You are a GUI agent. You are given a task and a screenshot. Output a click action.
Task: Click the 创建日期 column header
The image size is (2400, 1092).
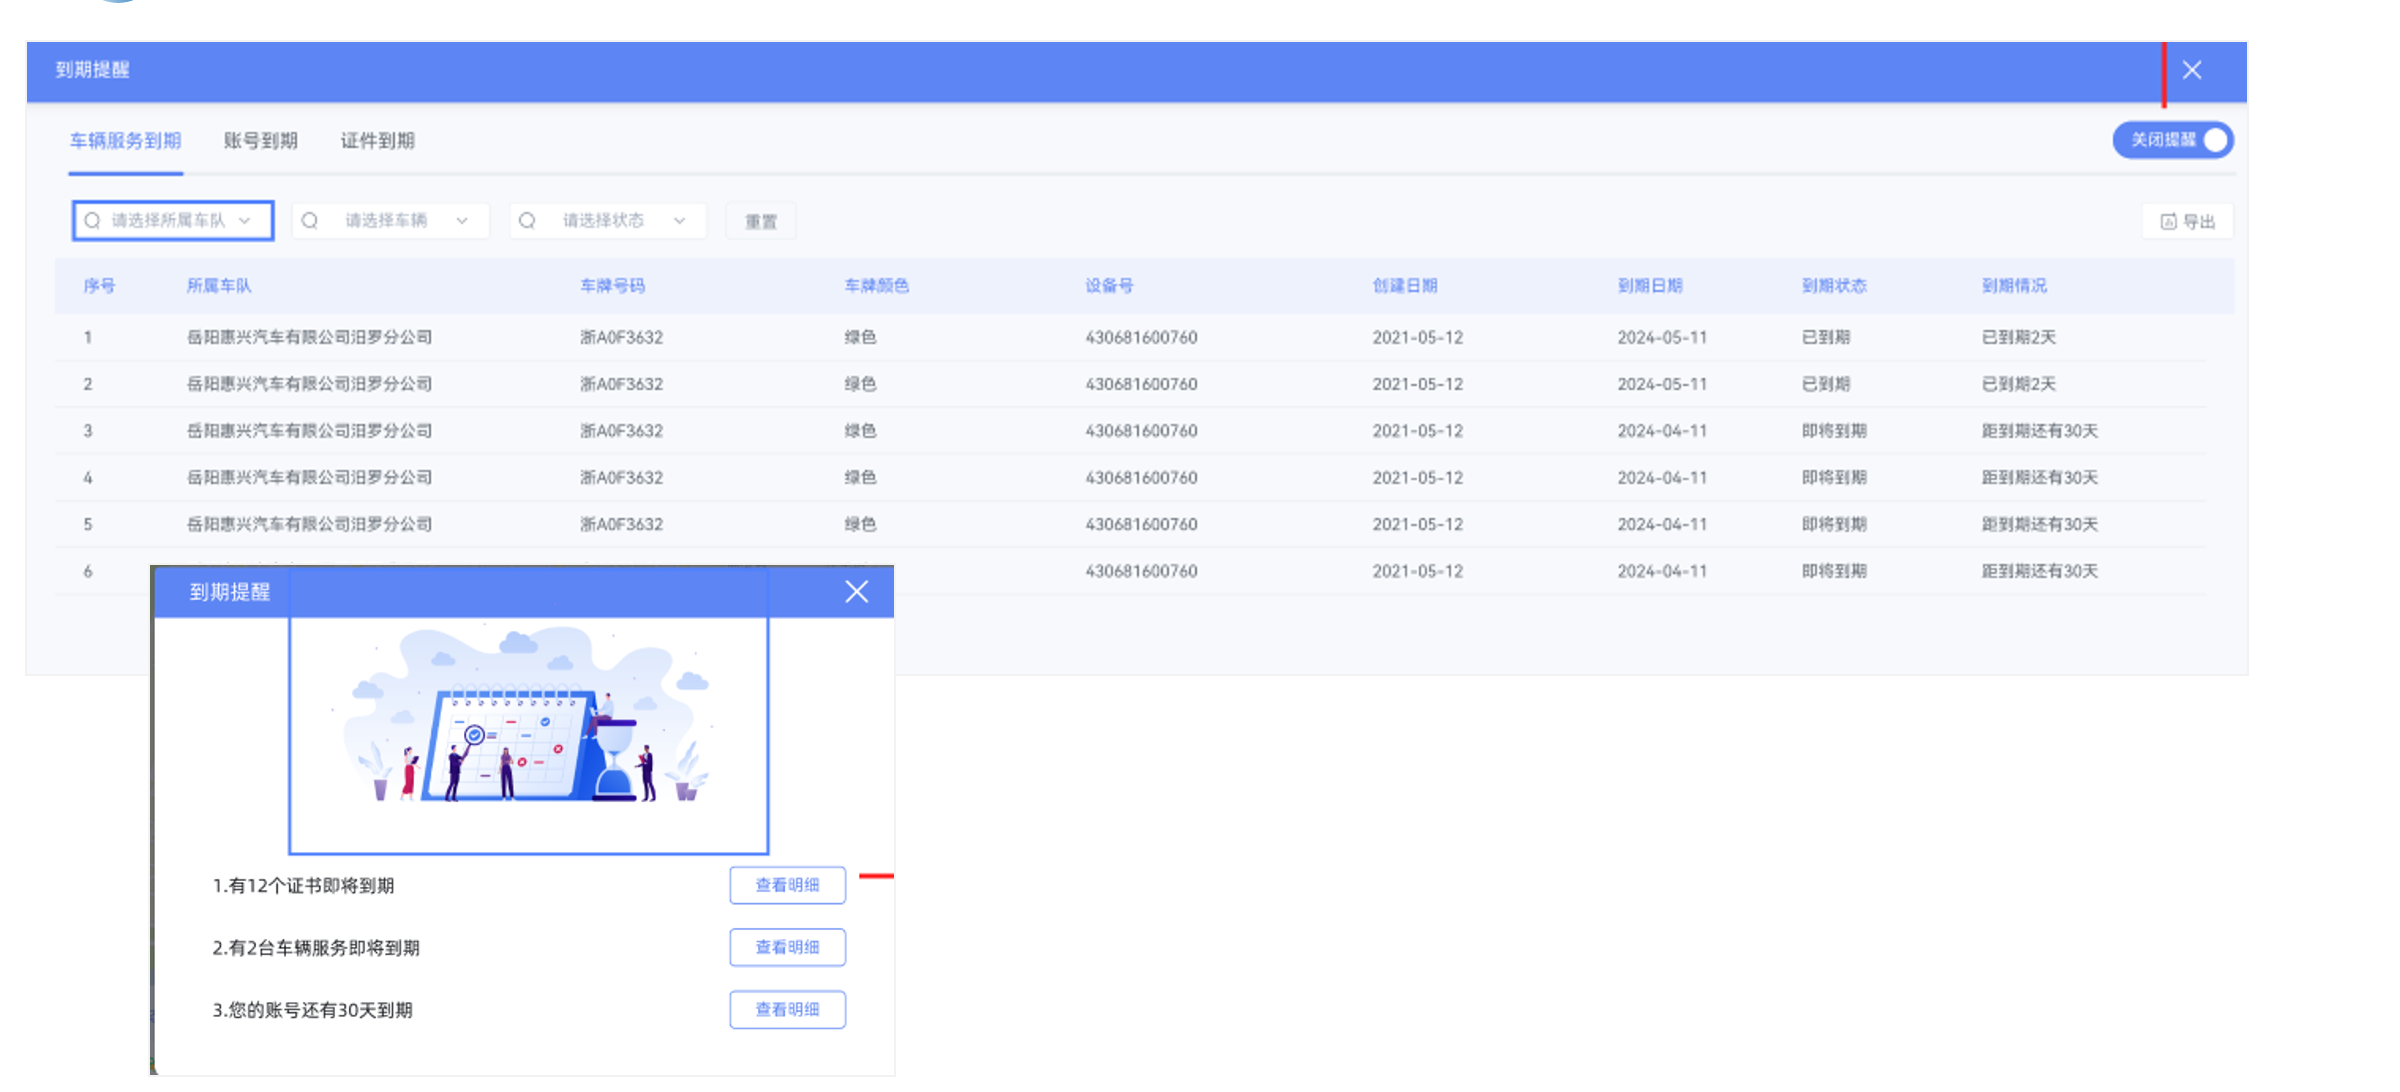[x=1405, y=286]
